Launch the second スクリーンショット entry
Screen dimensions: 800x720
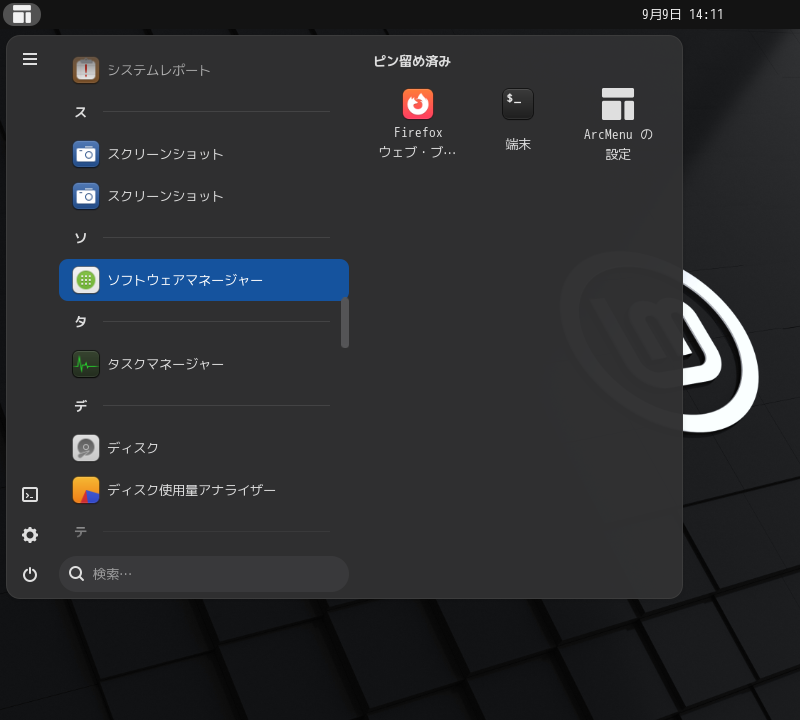pyautogui.click(x=204, y=196)
